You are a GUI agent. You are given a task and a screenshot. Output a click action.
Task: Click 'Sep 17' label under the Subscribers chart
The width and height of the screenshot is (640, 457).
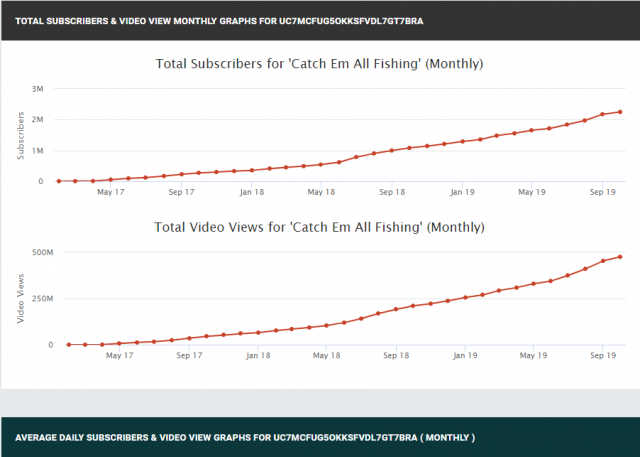click(182, 192)
